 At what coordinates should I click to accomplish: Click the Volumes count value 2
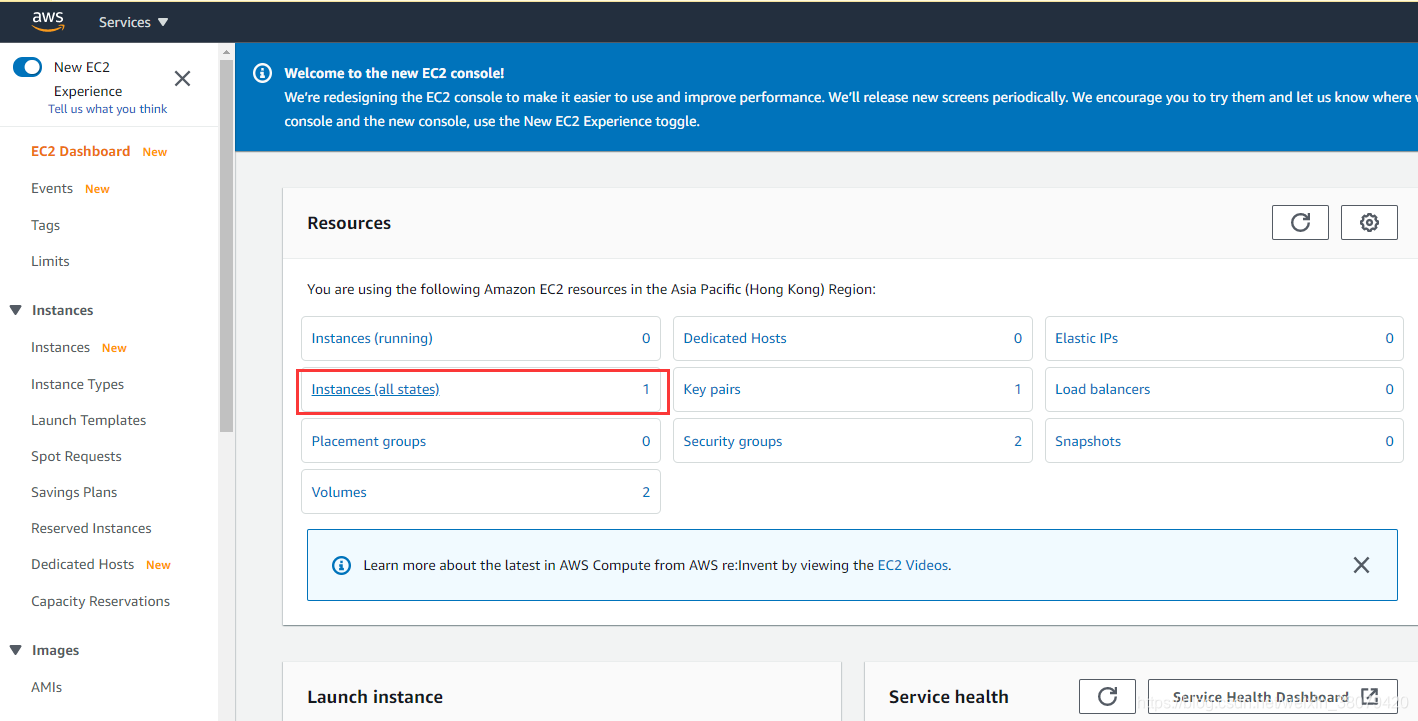pos(646,492)
